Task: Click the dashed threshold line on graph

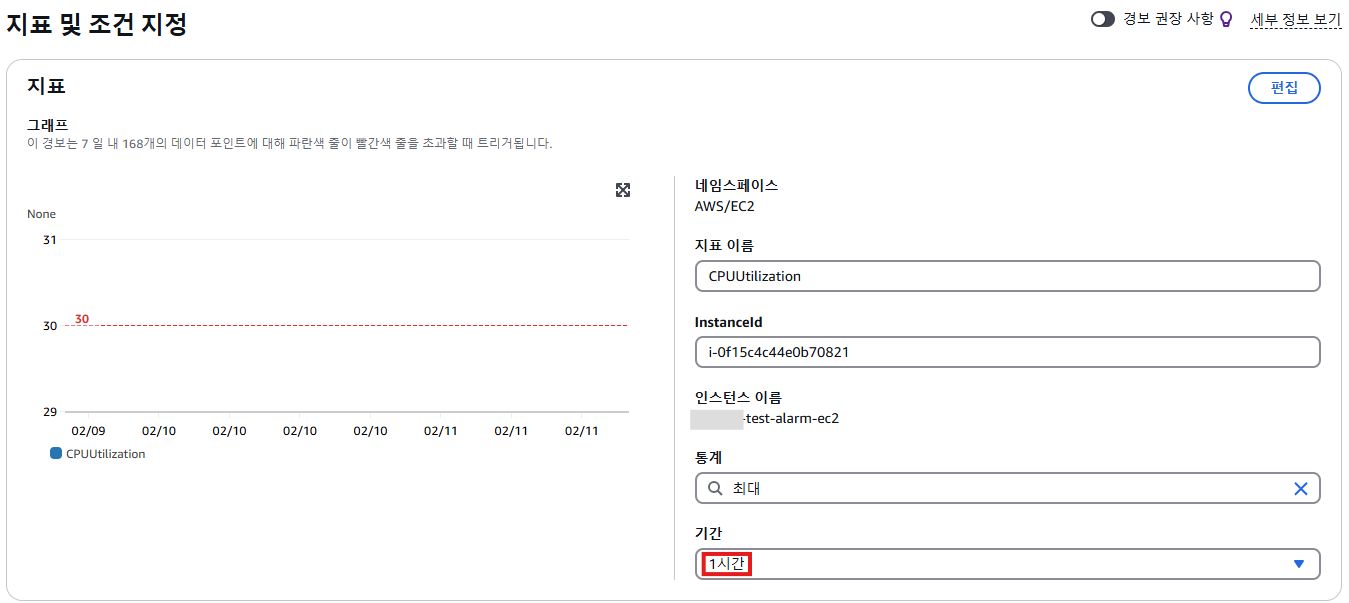Action: pos(350,325)
